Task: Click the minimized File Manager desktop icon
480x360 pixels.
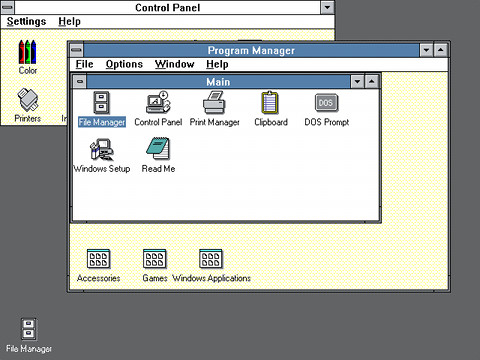Action: coord(29,329)
